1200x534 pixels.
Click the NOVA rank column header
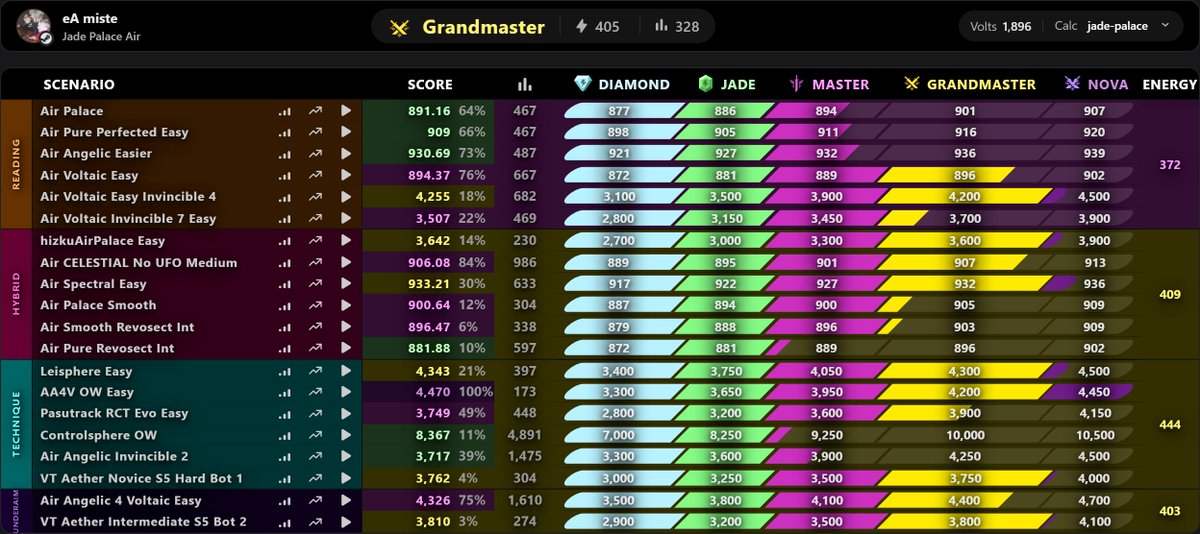1097,84
